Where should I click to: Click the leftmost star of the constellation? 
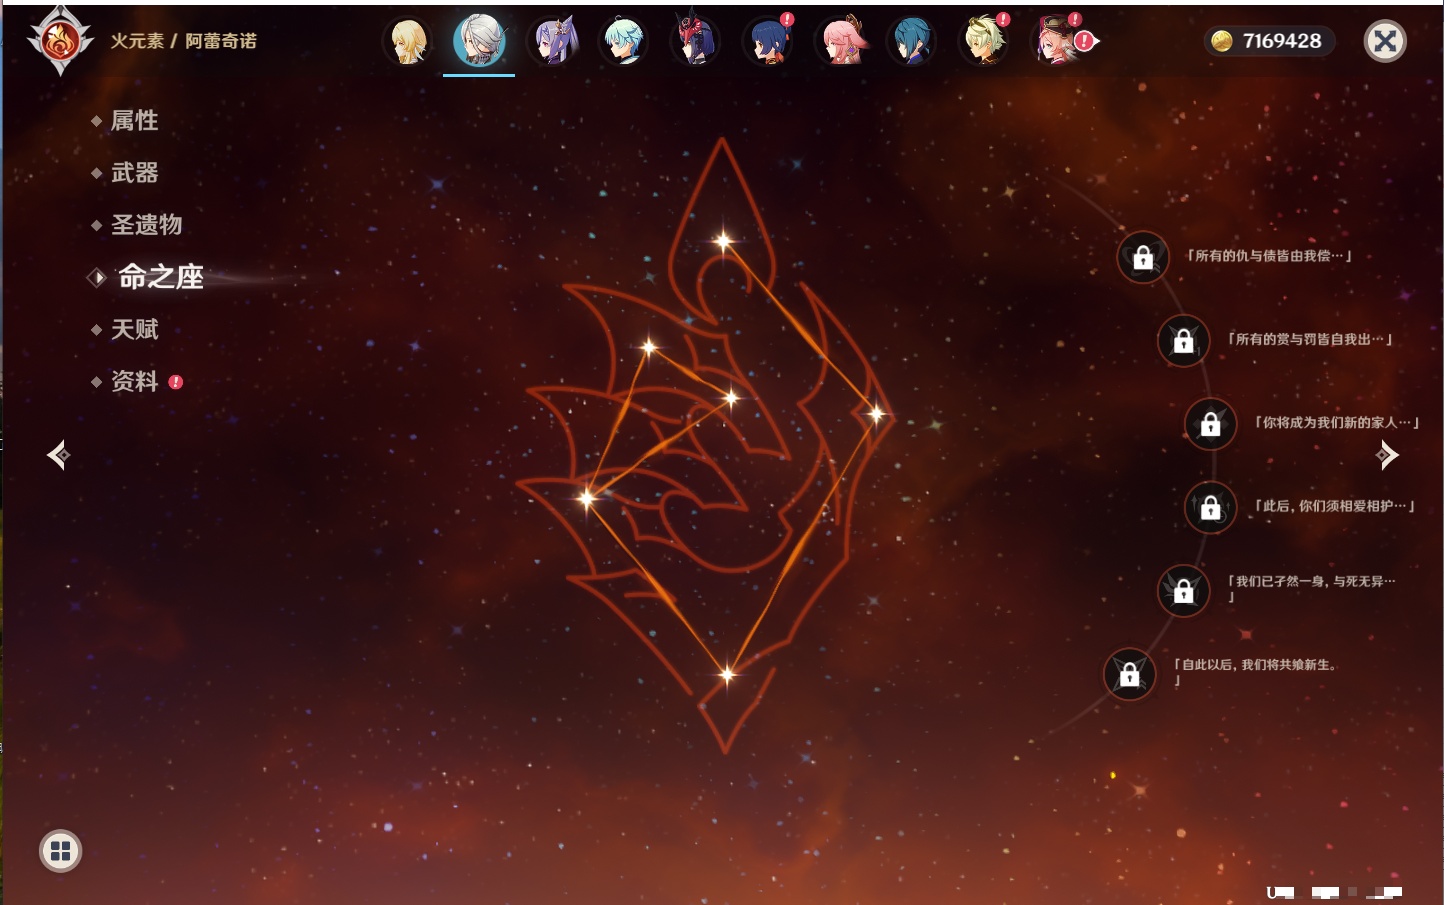point(587,497)
